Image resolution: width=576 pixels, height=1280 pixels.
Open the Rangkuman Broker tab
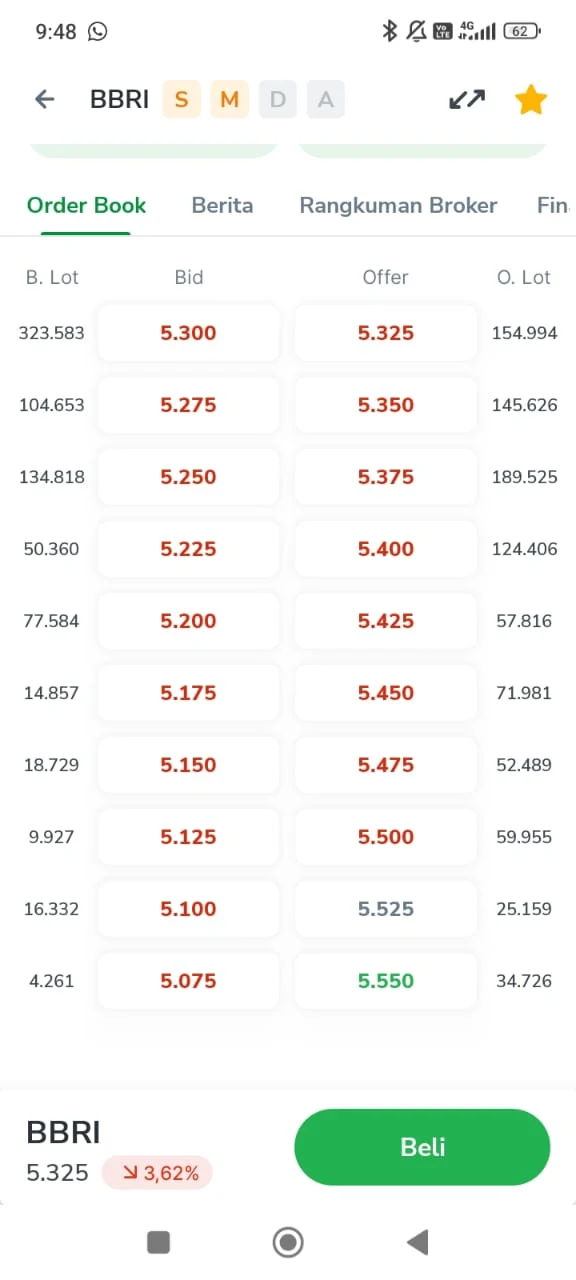[398, 205]
